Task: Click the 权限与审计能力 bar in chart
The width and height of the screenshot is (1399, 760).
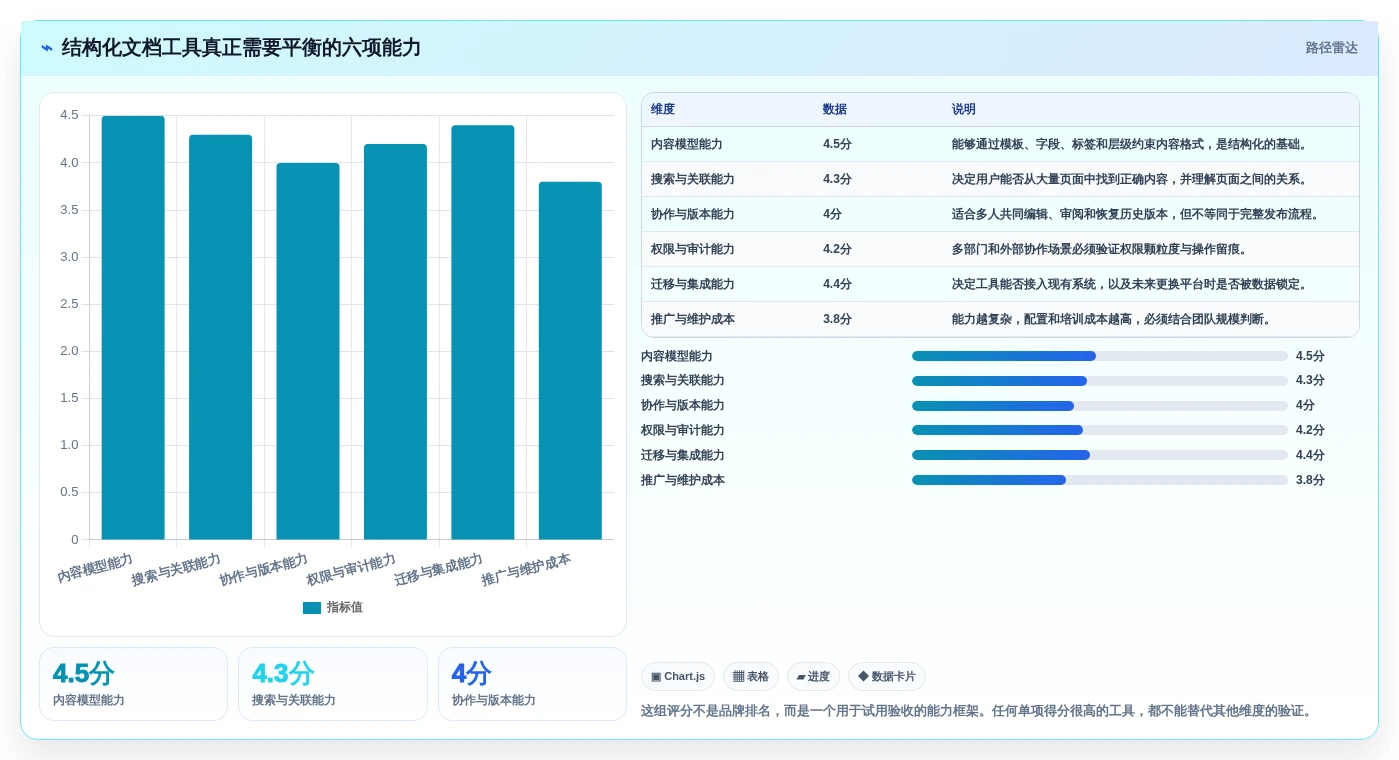Action: (395, 342)
